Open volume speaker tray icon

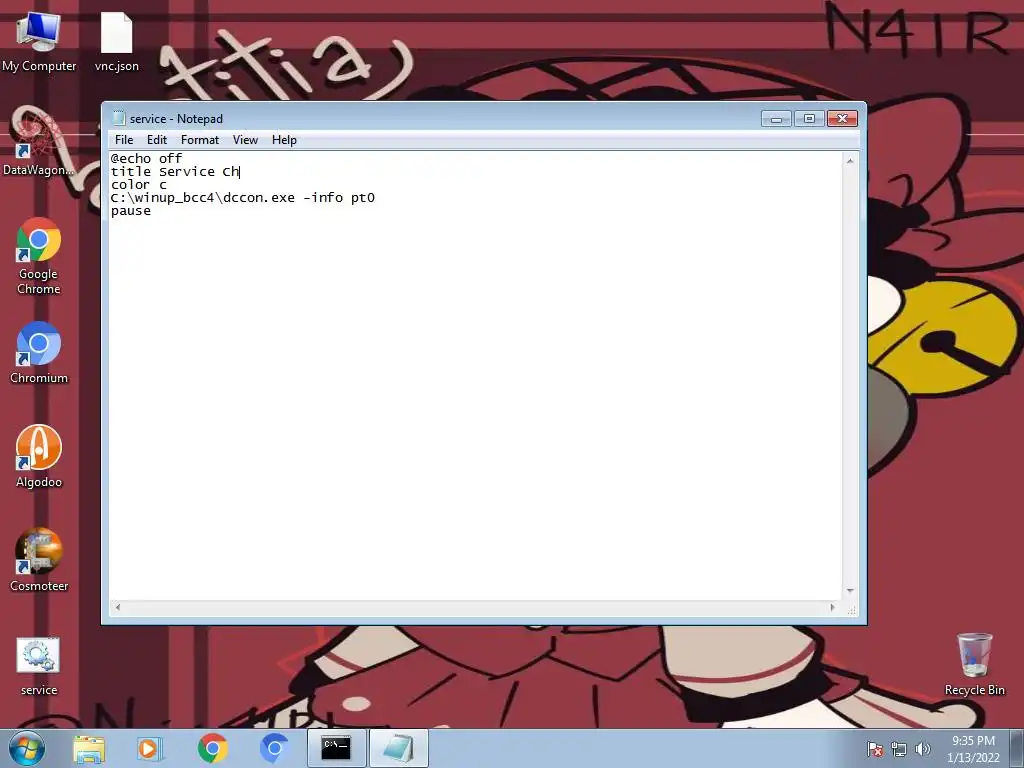[x=922, y=749]
